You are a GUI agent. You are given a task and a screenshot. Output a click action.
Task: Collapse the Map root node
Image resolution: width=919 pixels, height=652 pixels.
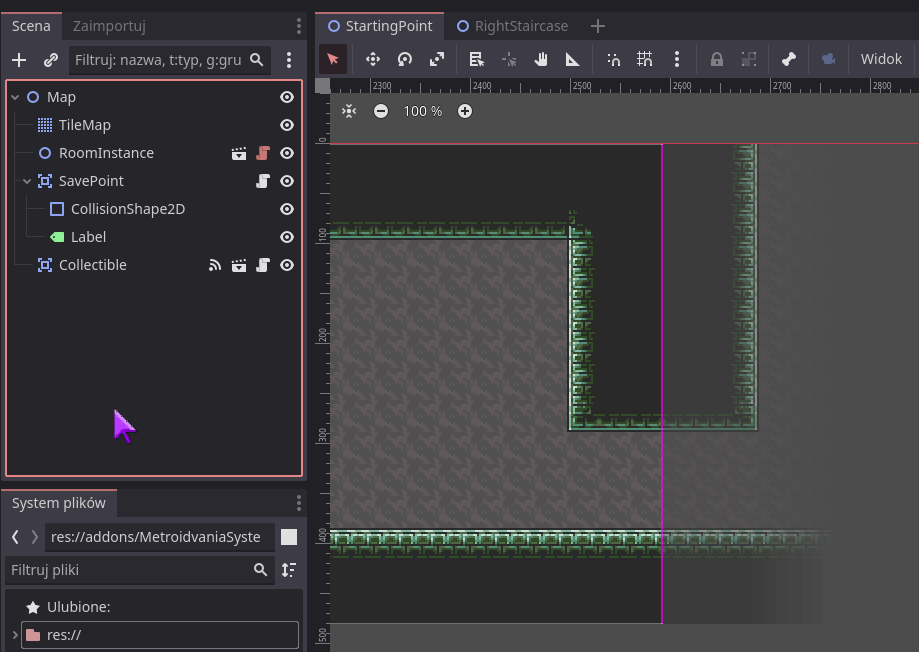click(15, 97)
